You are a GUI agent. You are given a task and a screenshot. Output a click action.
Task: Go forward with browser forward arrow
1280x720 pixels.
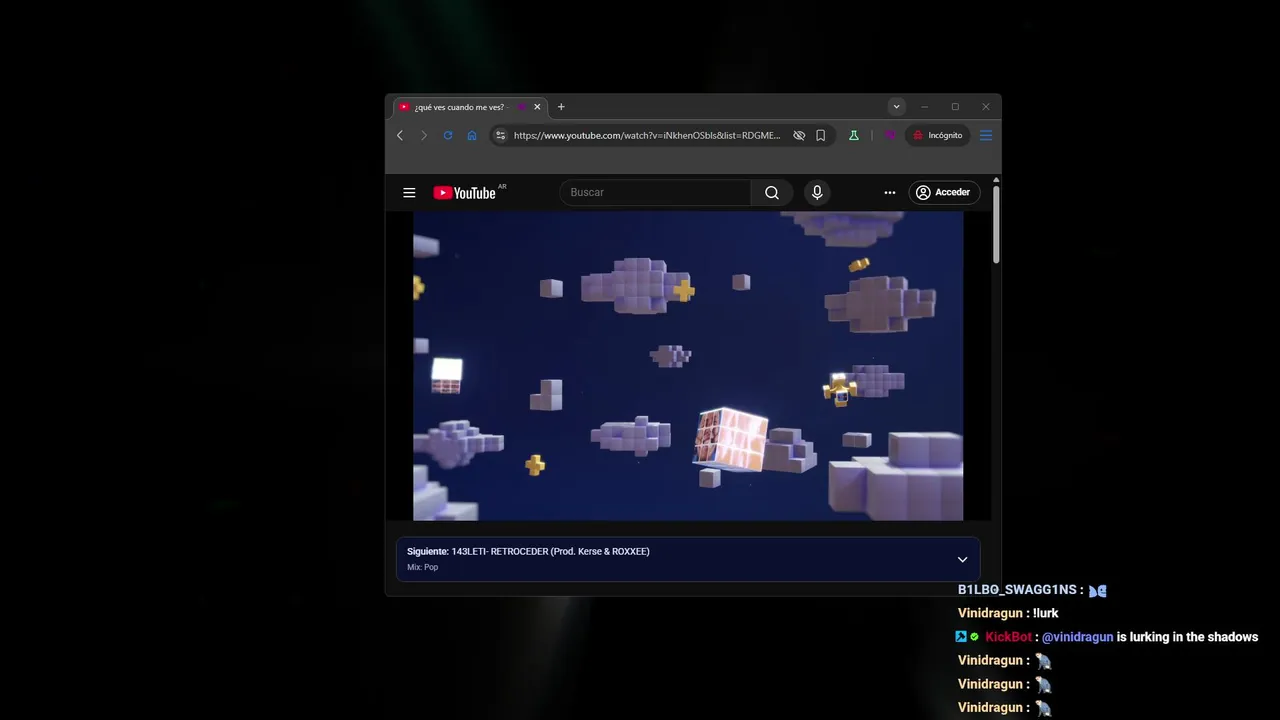pos(424,135)
